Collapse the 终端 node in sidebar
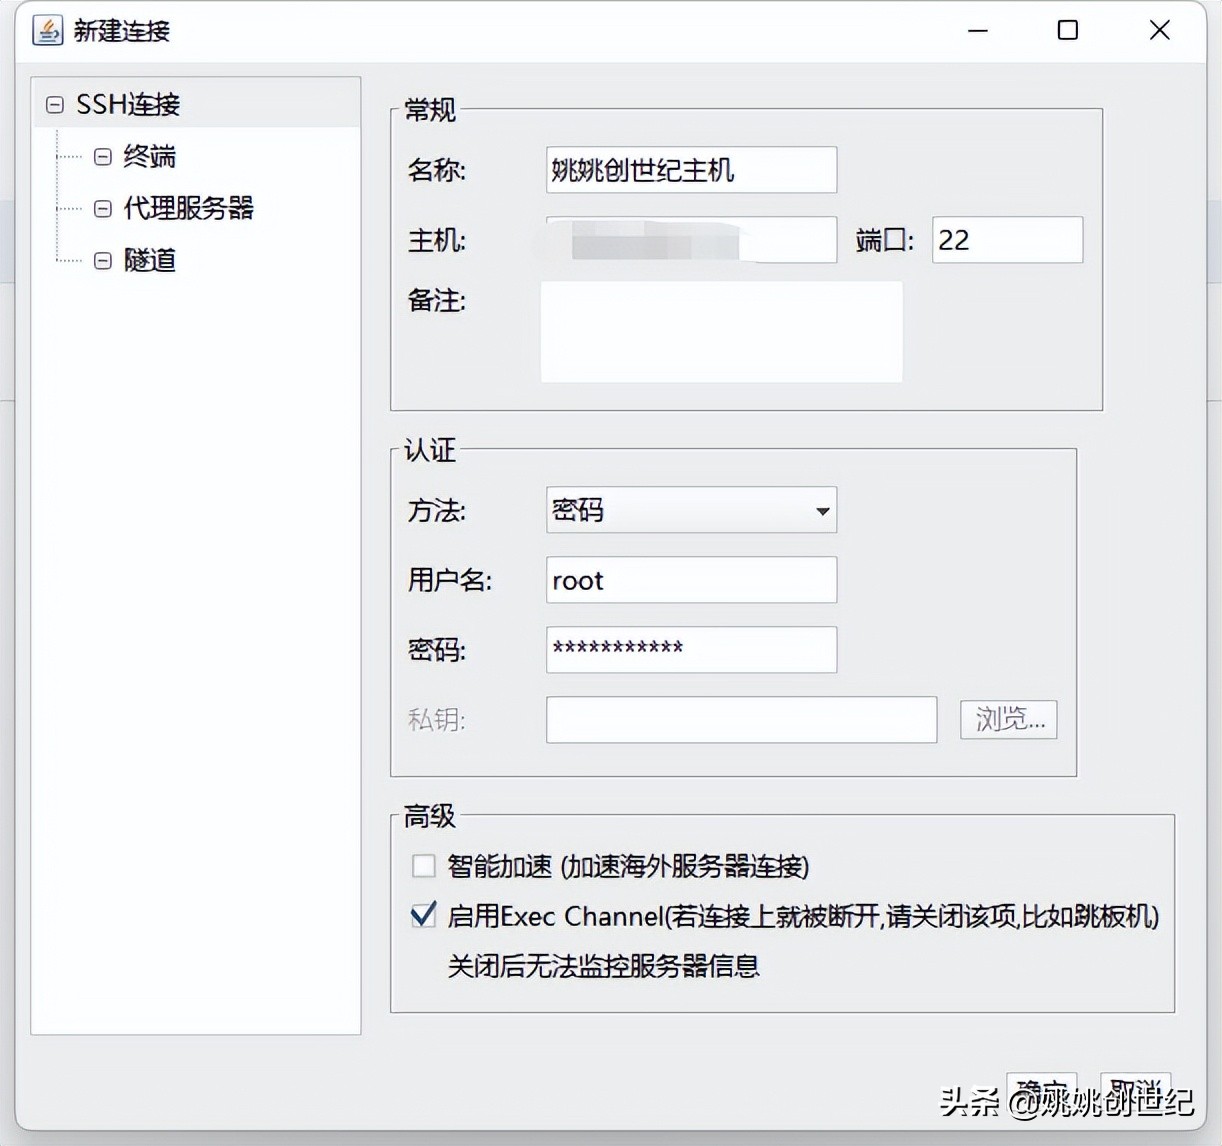Viewport: 1222px width, 1146px height. [103, 156]
